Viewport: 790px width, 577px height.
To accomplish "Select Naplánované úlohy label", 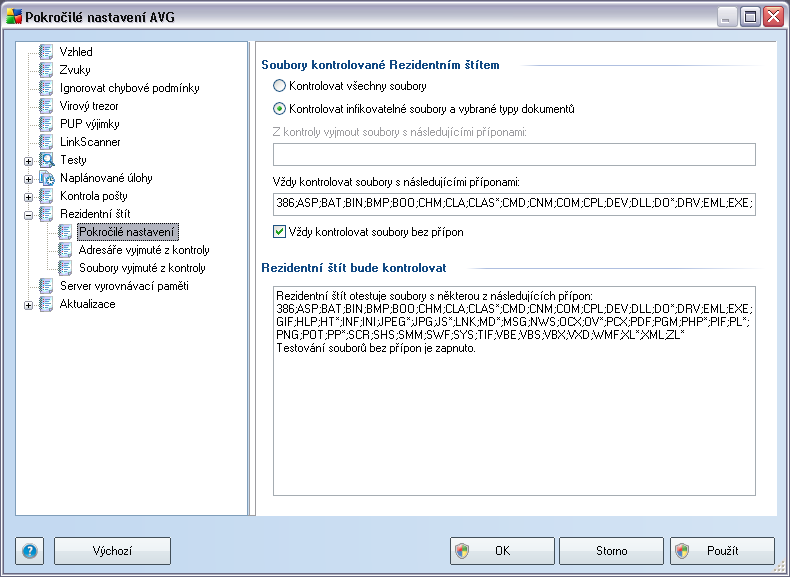I will pos(106,178).
